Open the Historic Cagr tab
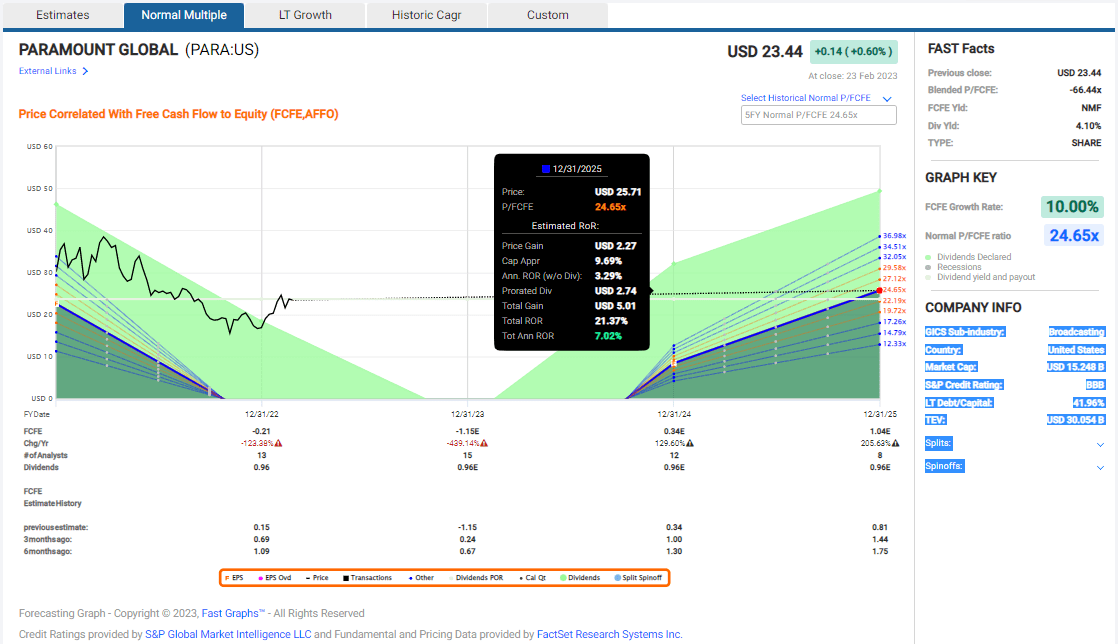The width and height of the screenshot is (1118, 644). tap(426, 15)
